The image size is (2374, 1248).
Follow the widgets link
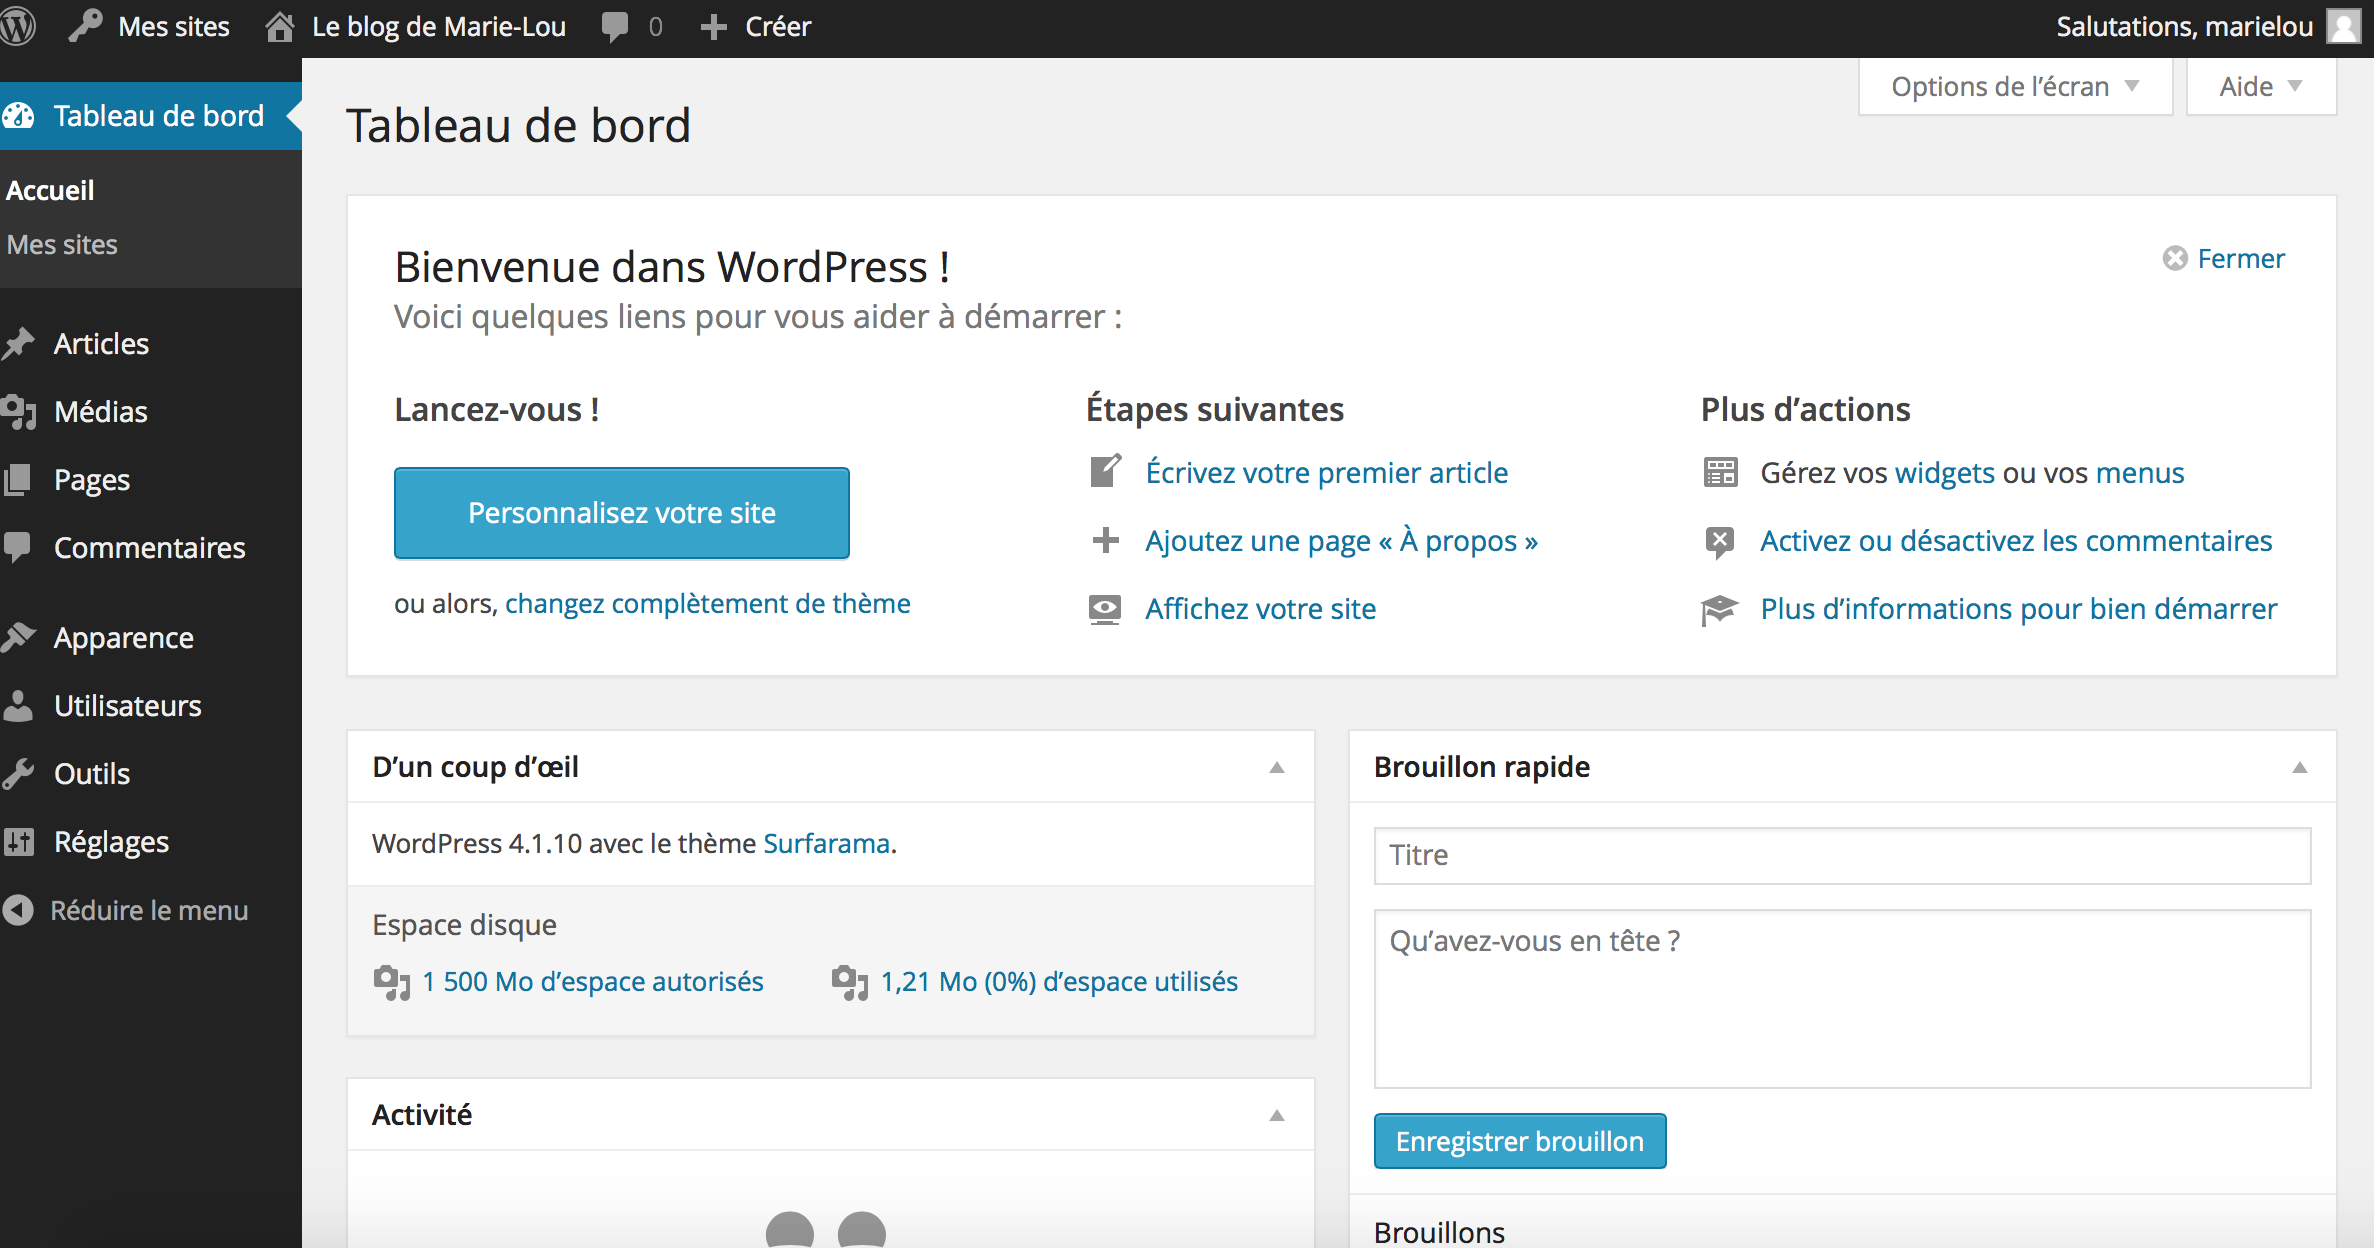1945,473
